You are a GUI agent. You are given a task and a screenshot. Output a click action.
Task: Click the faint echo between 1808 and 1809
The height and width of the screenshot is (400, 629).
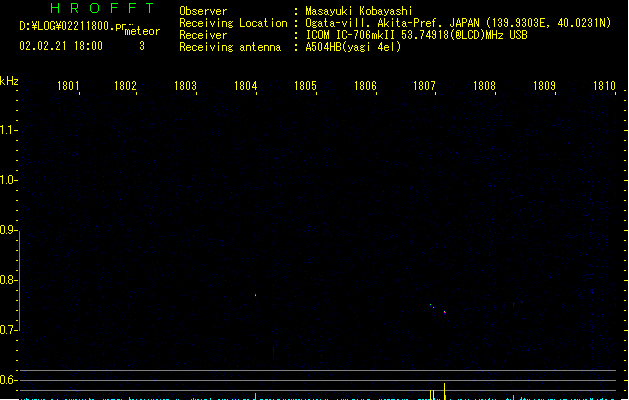point(513,304)
